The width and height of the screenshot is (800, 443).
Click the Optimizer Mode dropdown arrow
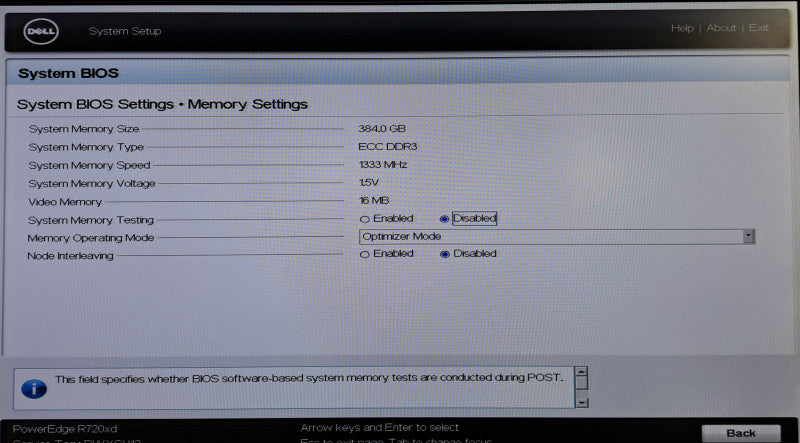click(x=748, y=237)
